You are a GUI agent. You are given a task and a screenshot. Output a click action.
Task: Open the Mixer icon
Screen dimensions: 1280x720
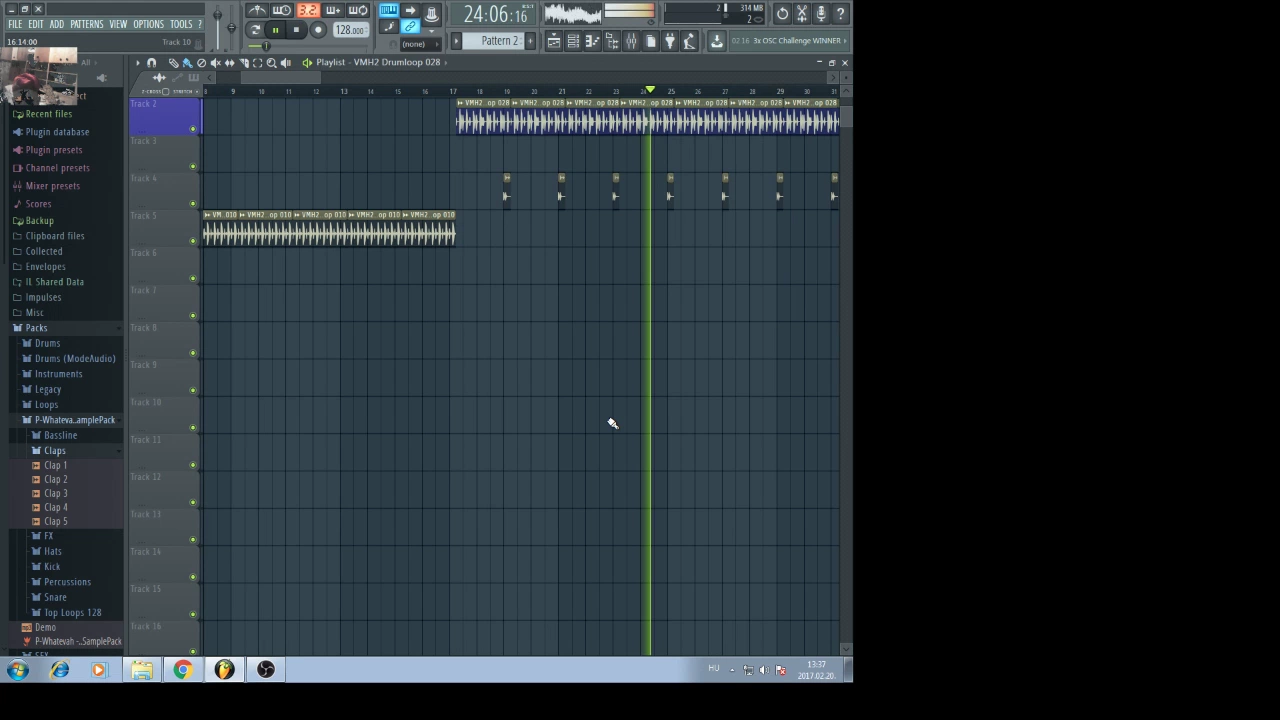pos(631,41)
